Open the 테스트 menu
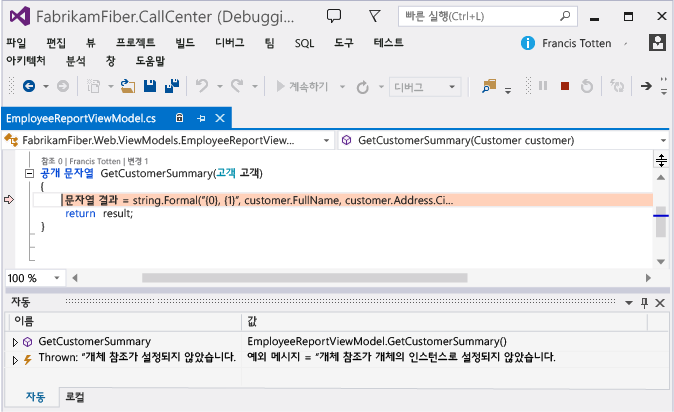The width and height of the screenshot is (674, 412). pyautogui.click(x=388, y=42)
